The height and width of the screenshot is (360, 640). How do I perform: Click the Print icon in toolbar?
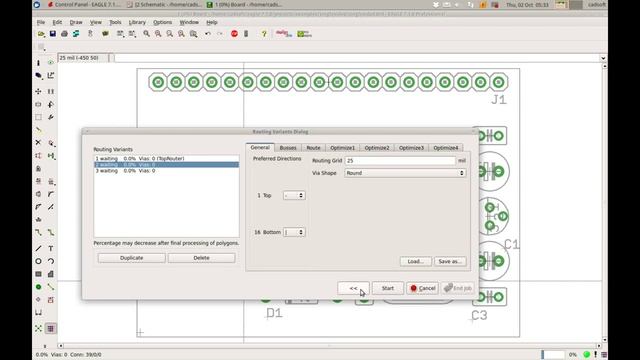64,34
